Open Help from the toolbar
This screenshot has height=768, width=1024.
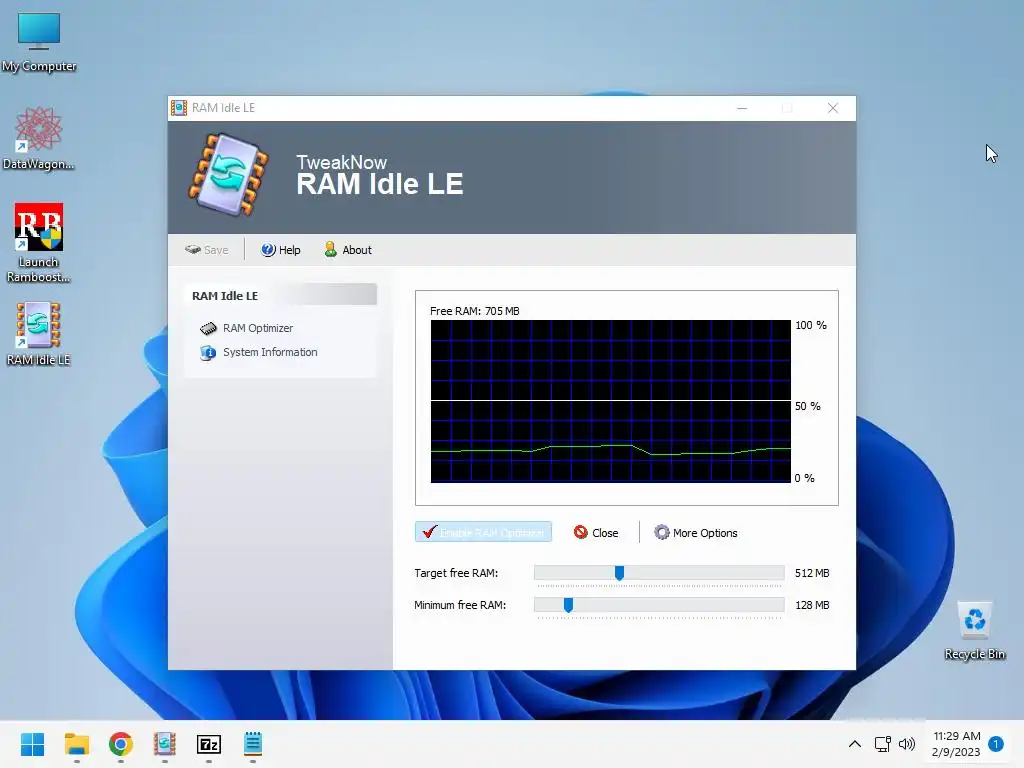click(x=281, y=249)
